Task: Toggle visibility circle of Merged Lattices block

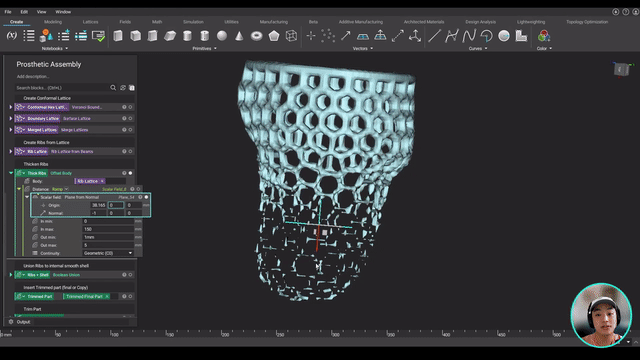Action: pyautogui.click(x=131, y=130)
